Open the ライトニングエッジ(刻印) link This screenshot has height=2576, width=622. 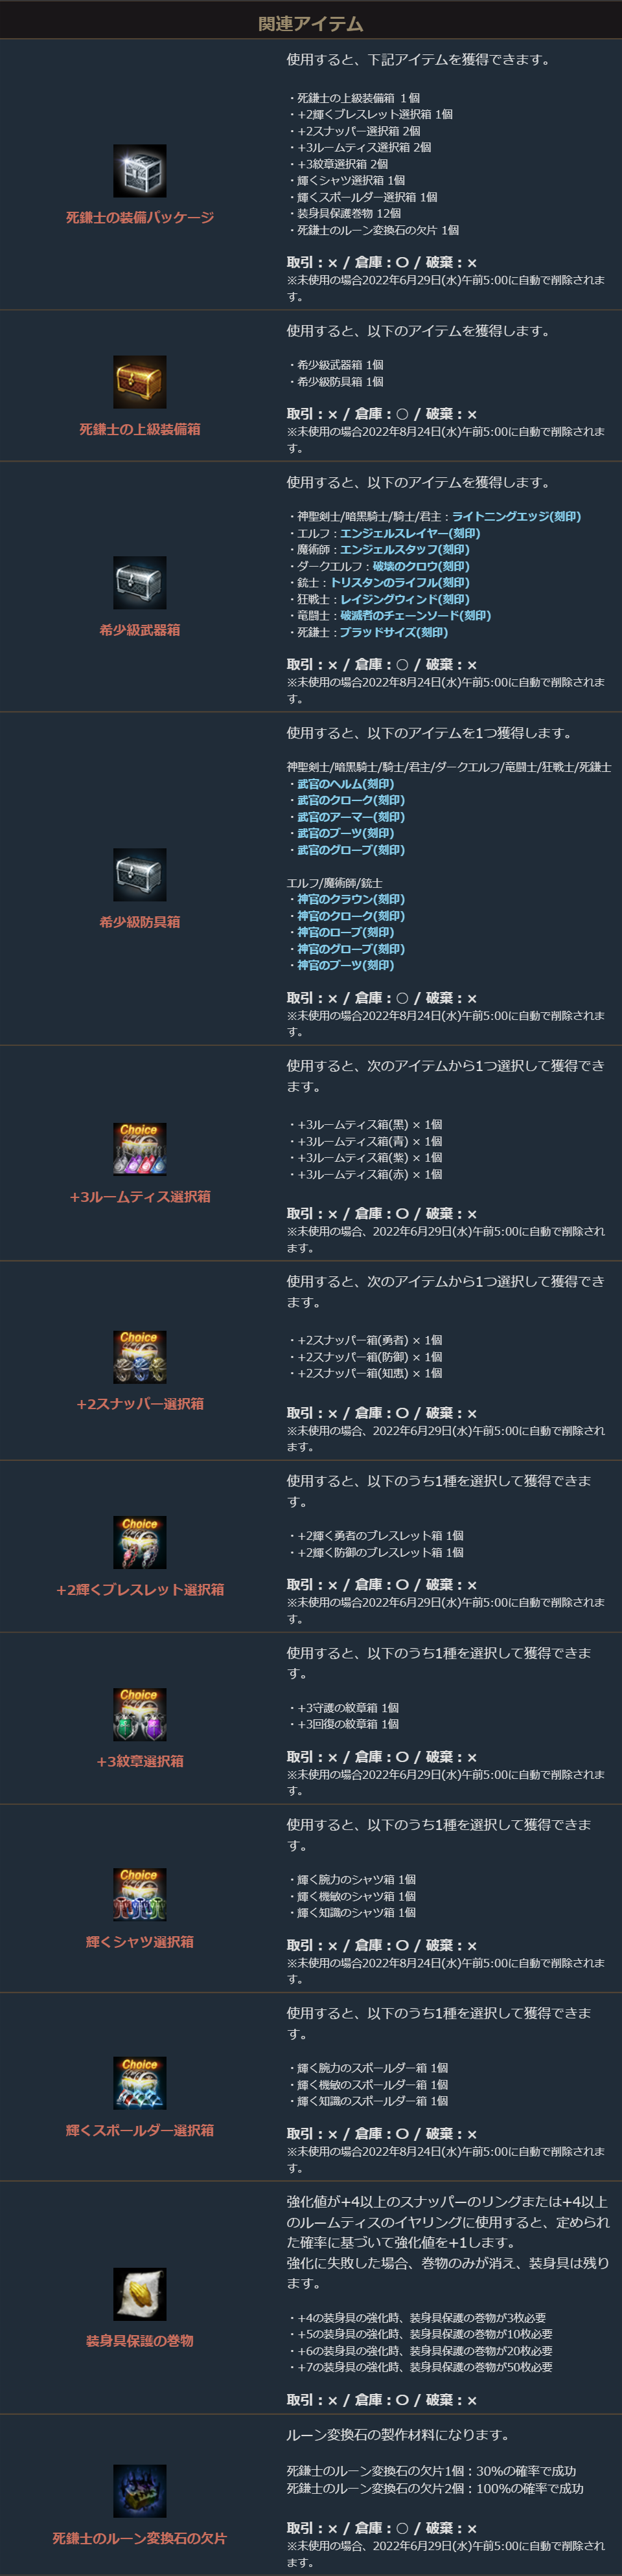[516, 517]
